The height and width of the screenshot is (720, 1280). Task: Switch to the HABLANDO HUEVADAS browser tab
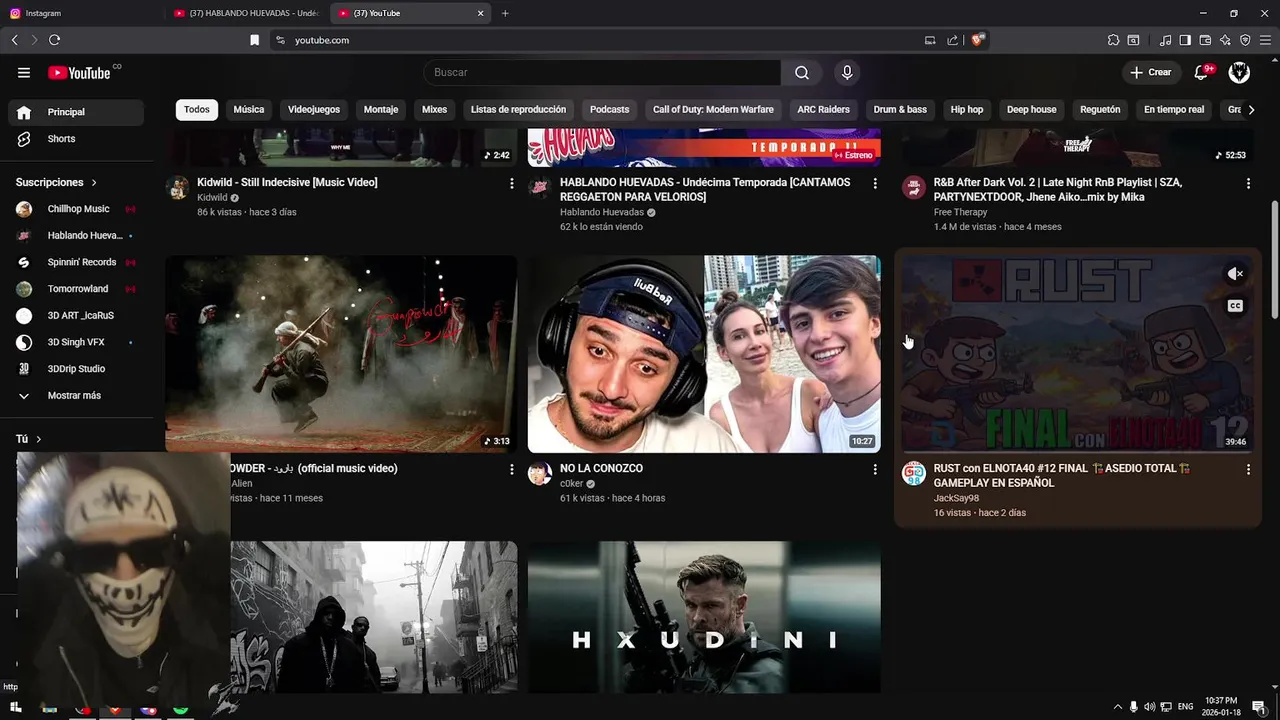pyautogui.click(x=246, y=13)
